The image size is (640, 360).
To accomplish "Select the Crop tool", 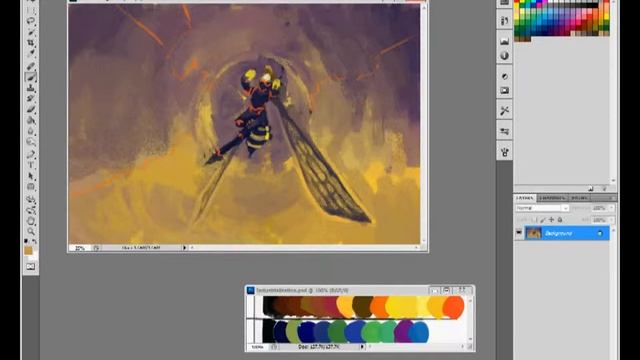I will tap(31, 42).
